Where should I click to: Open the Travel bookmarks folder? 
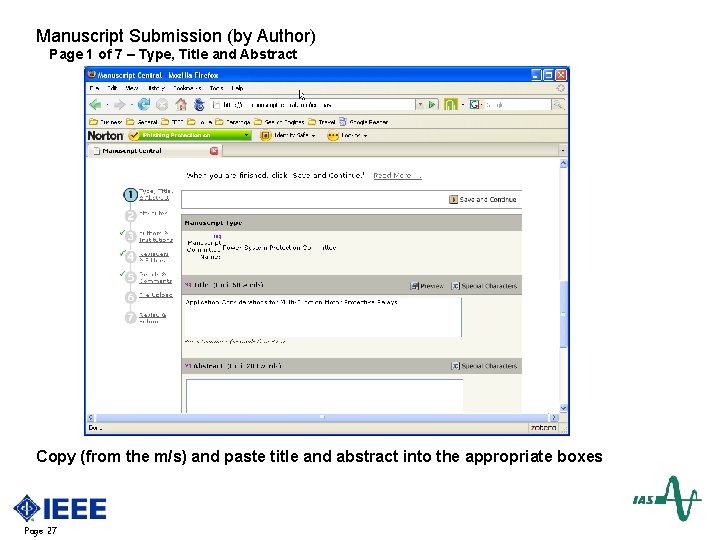pyautogui.click(x=322, y=122)
